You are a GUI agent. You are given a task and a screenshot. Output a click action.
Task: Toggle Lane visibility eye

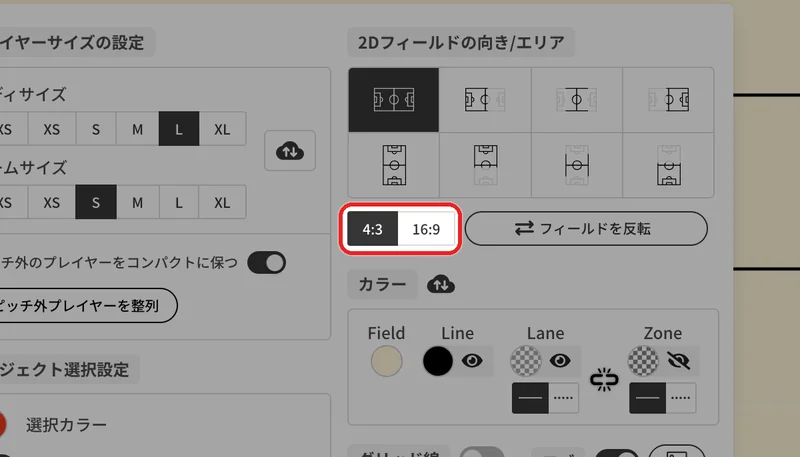click(x=560, y=361)
